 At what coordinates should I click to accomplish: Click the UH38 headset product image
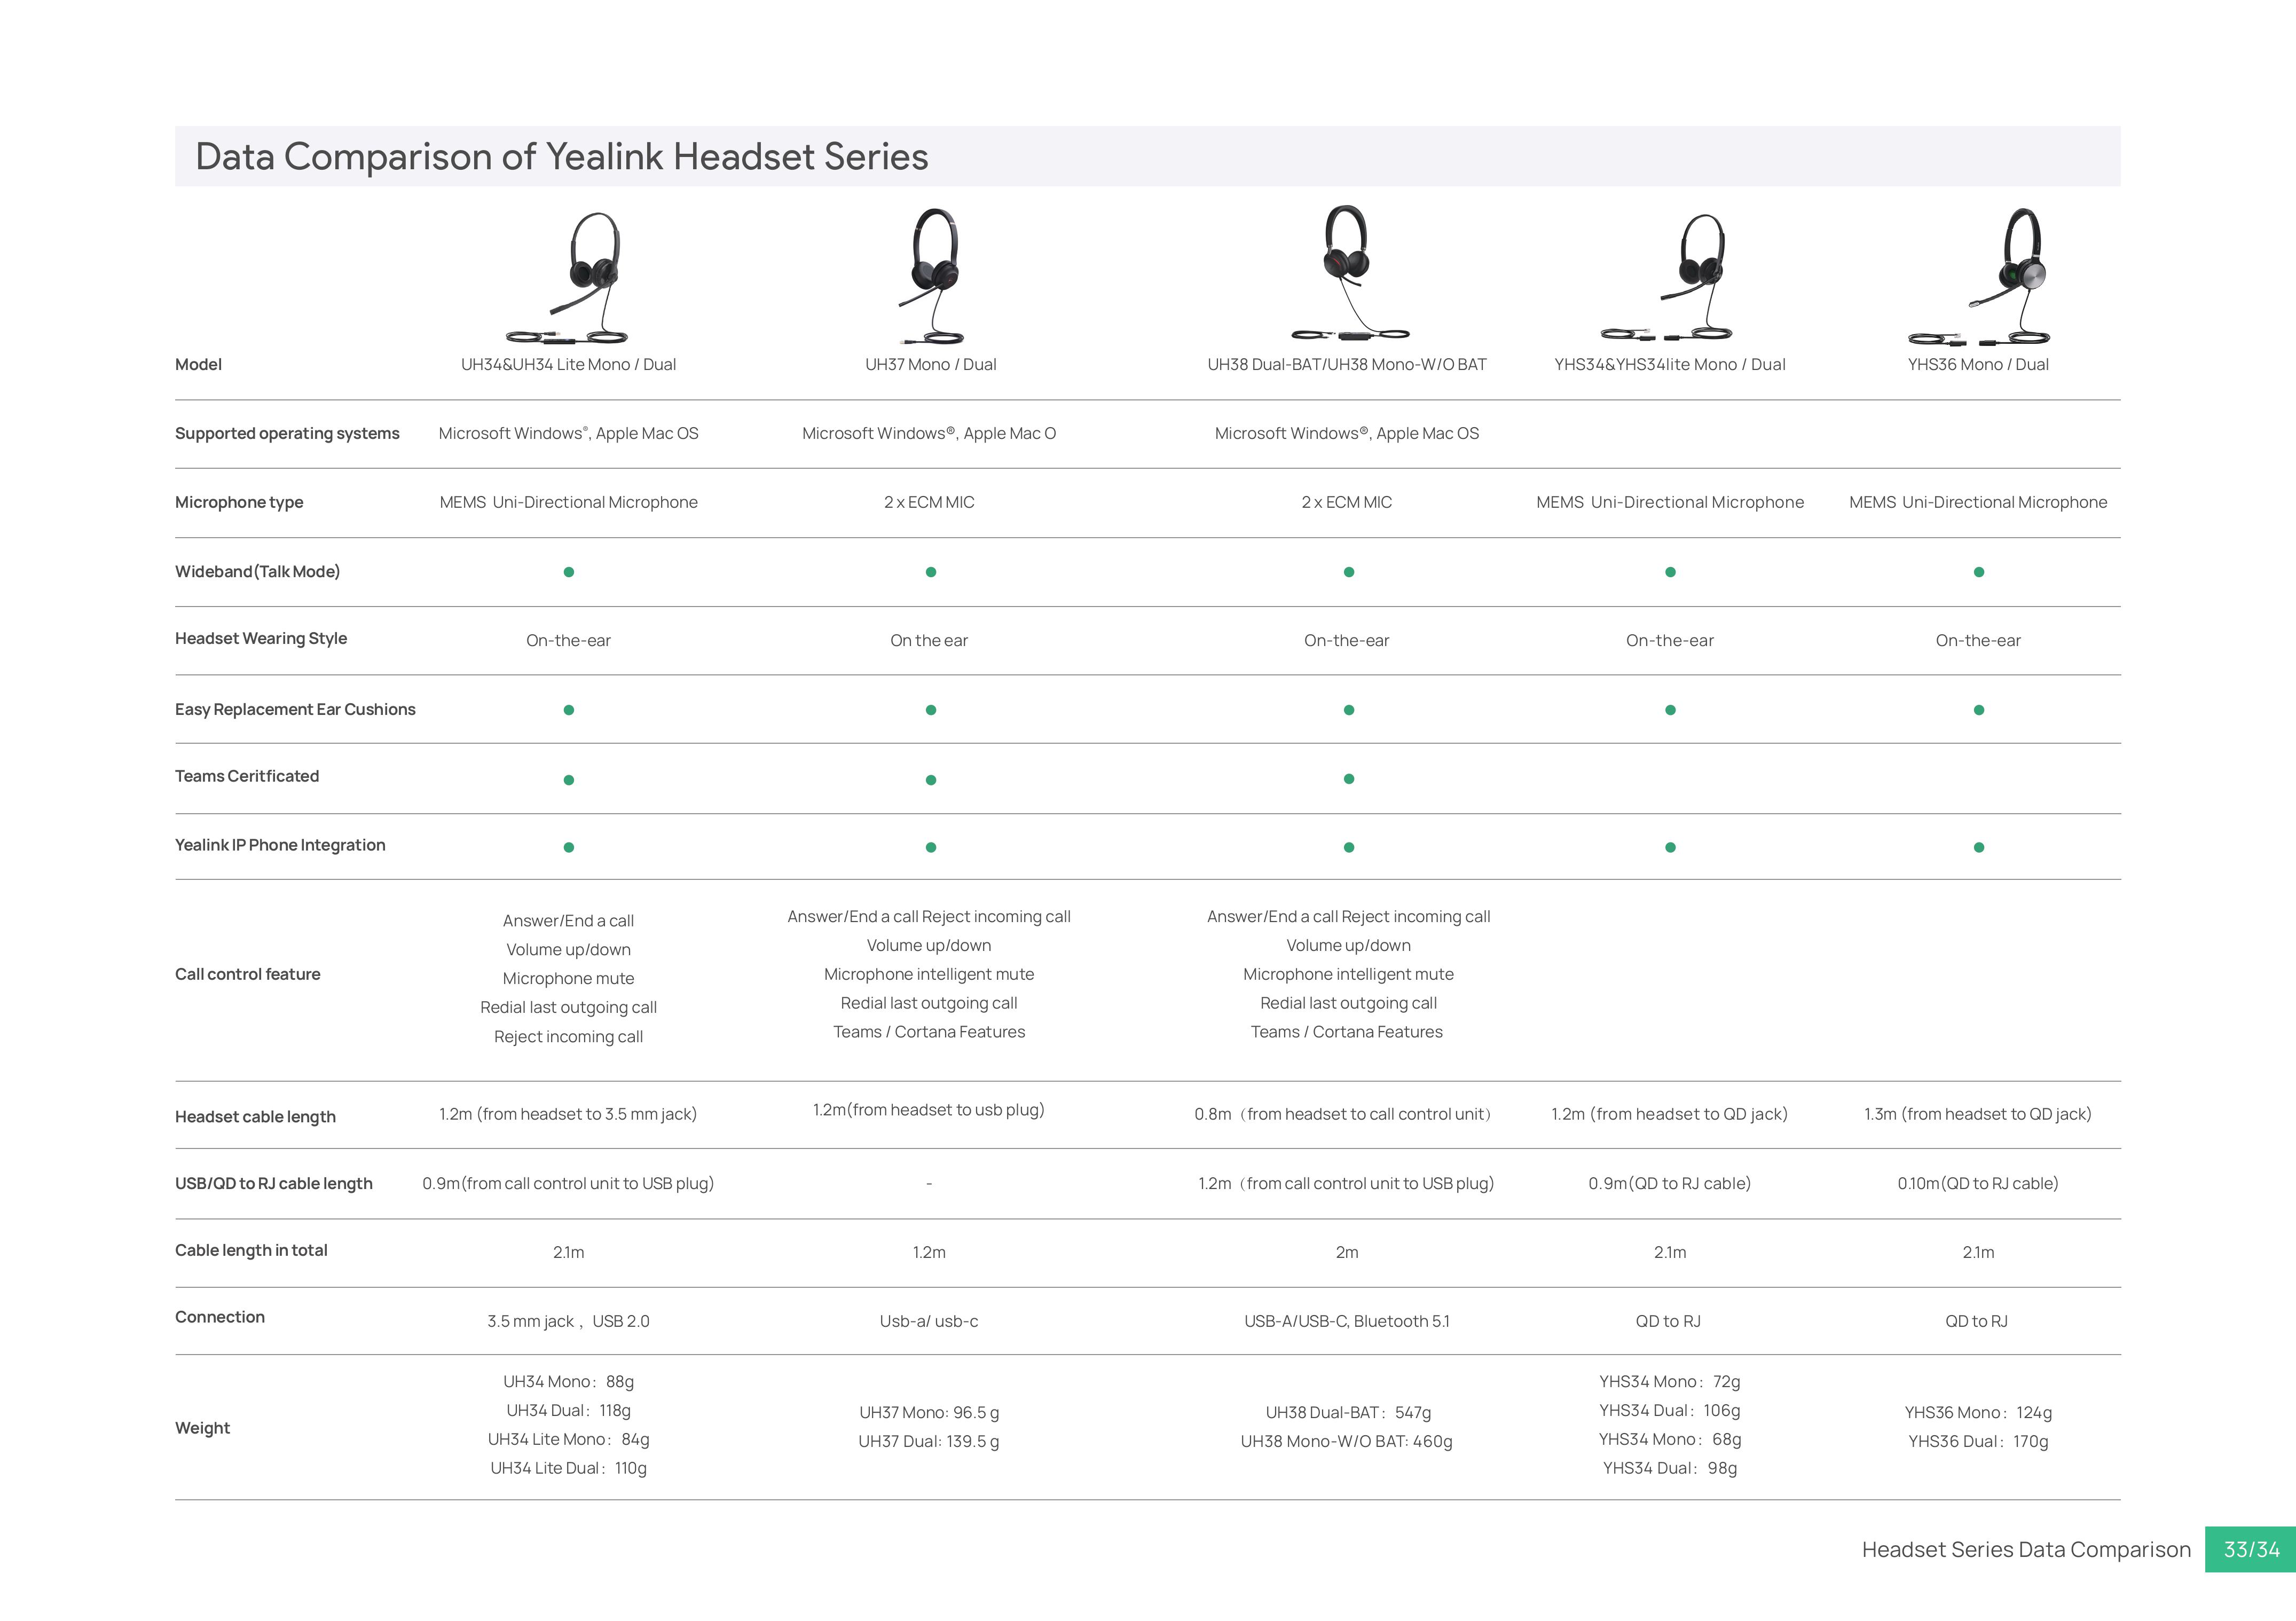click(1349, 272)
